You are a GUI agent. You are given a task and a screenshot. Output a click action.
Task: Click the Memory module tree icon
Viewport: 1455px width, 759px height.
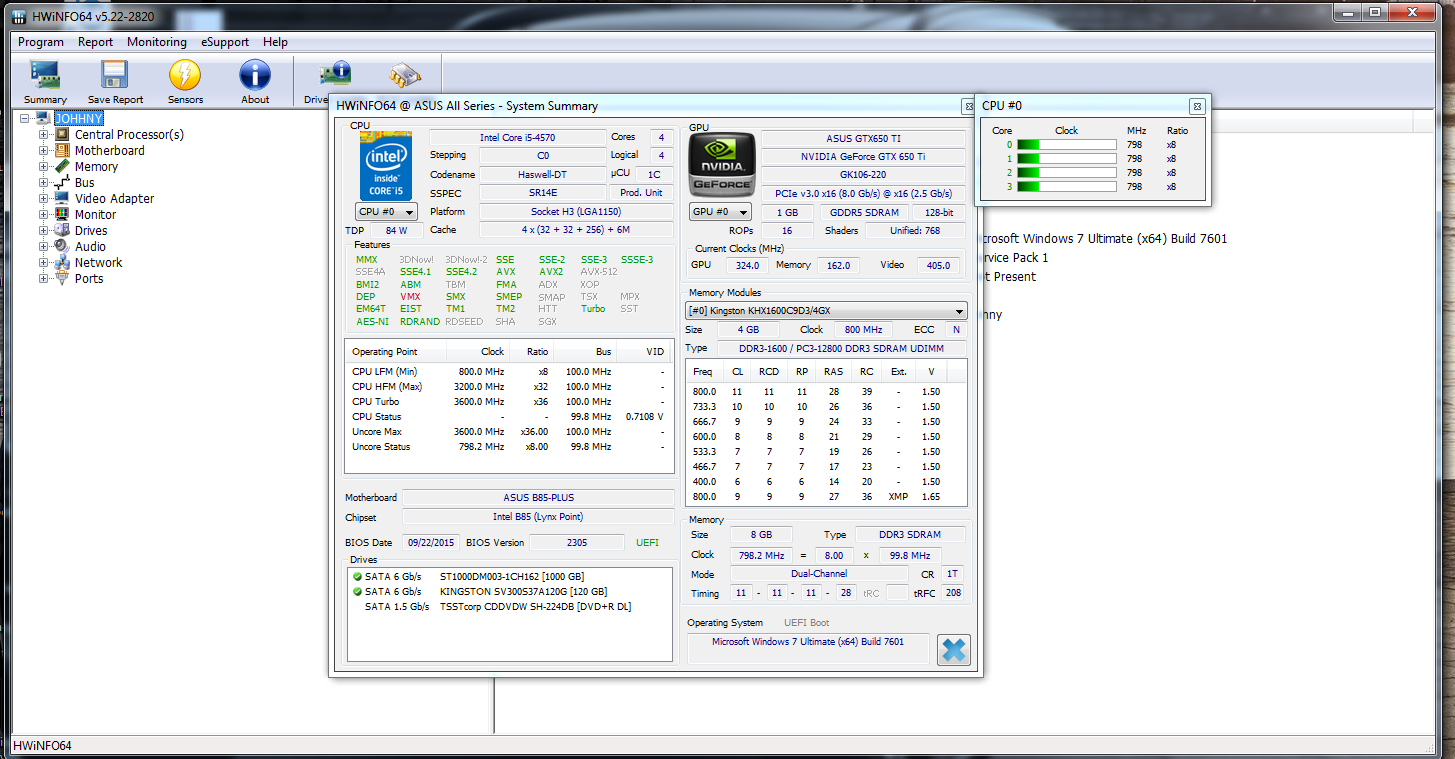pyautogui.click(x=62, y=166)
